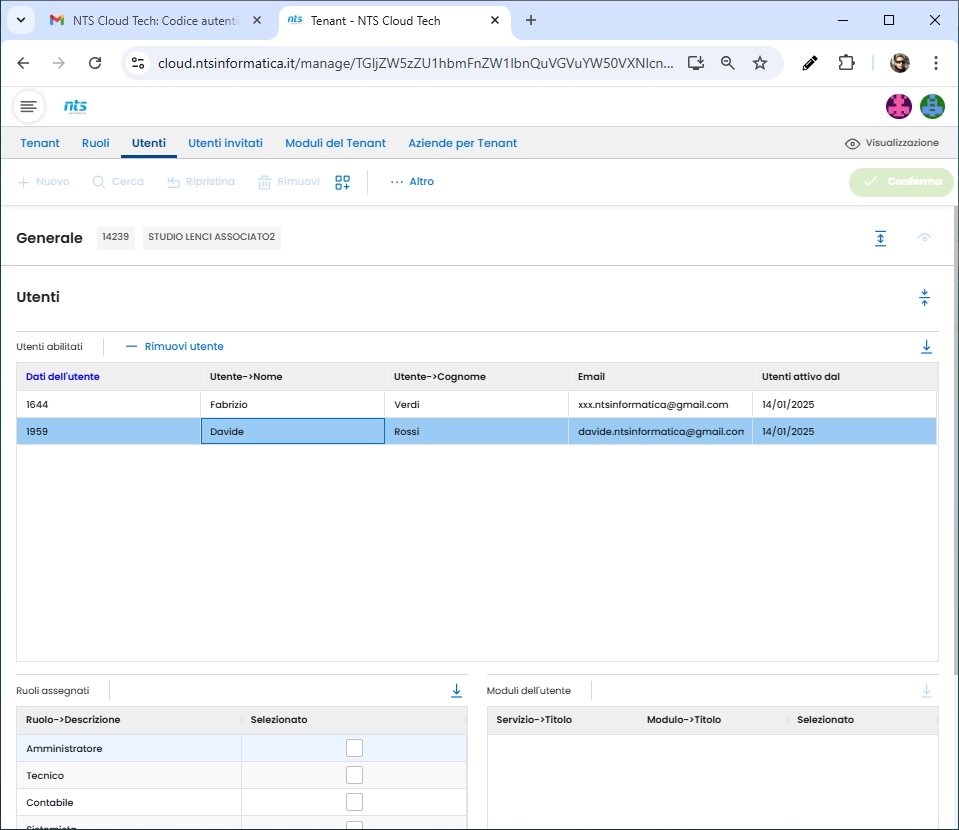Click the download icon in Ruoli assegnati

click(x=456, y=691)
